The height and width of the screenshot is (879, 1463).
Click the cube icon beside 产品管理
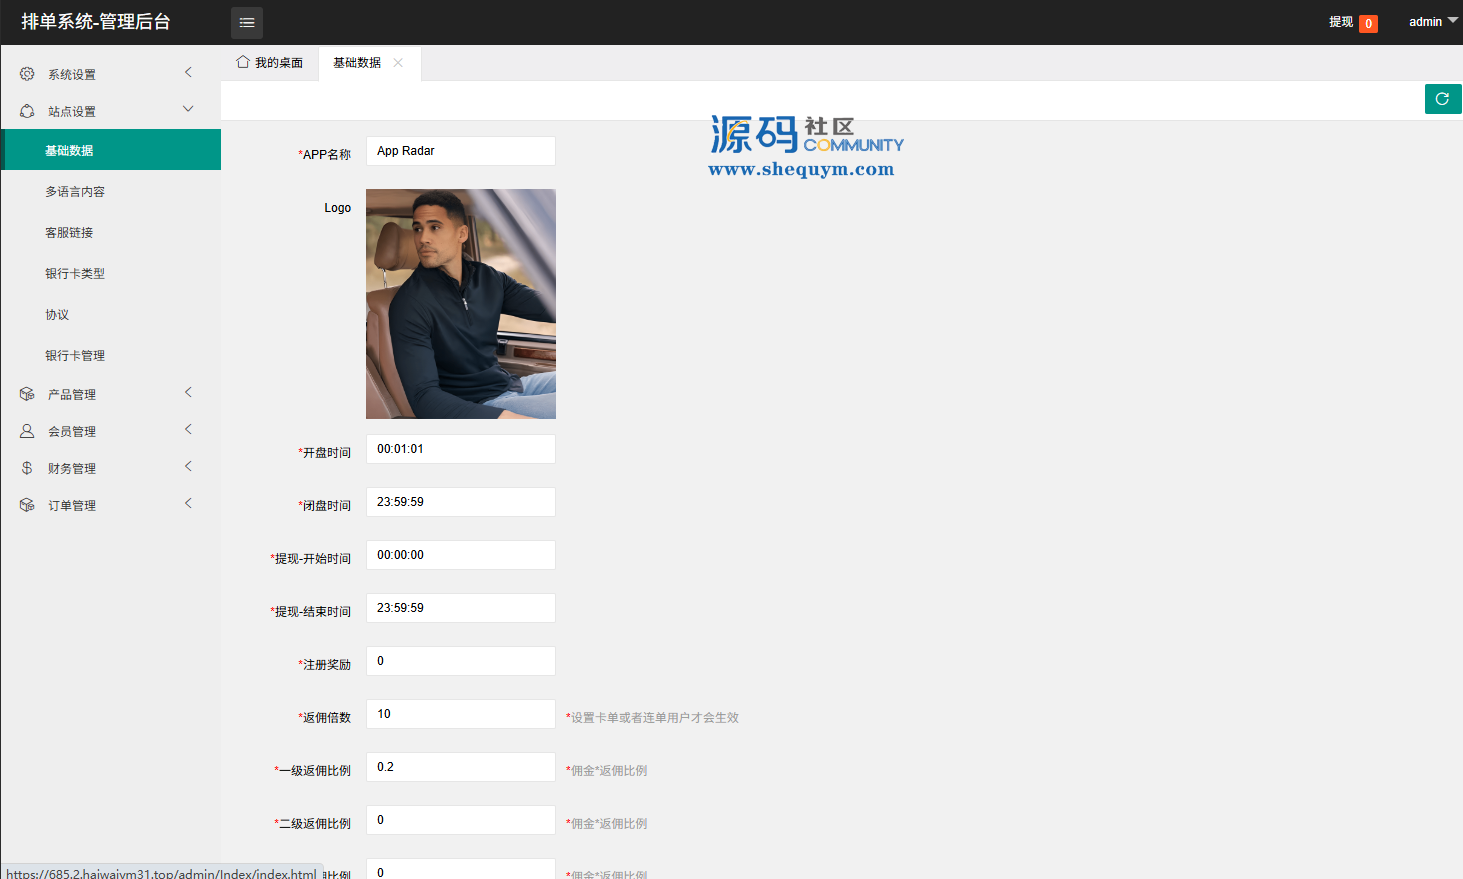[27, 394]
